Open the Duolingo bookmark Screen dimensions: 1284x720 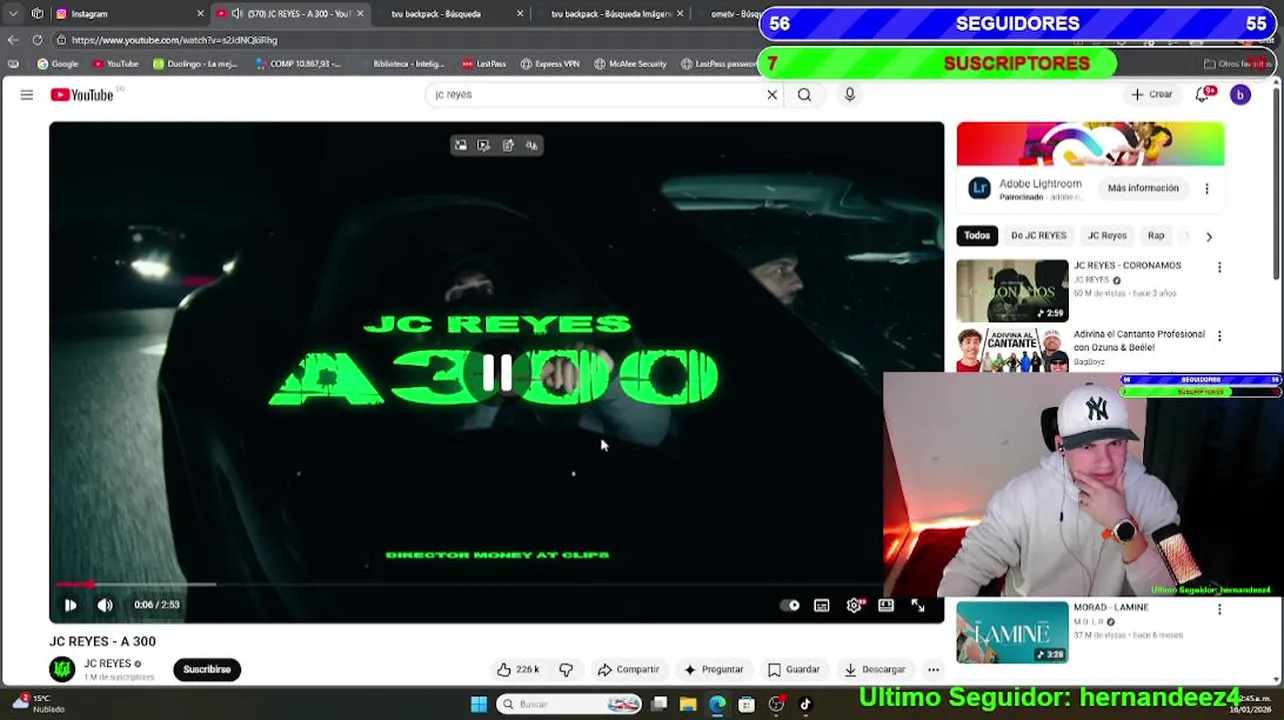pos(195,64)
